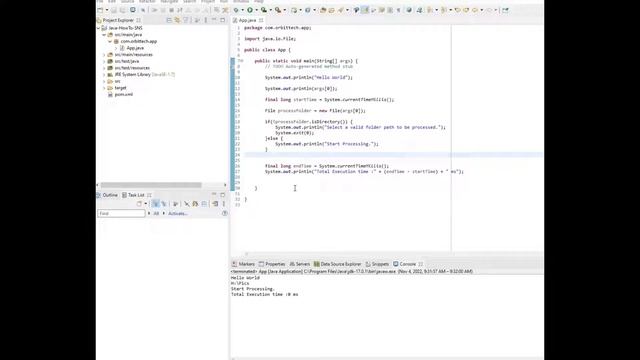Screen dimensions: 640x360
Task: Switch to the Task List tab
Action: point(136,195)
